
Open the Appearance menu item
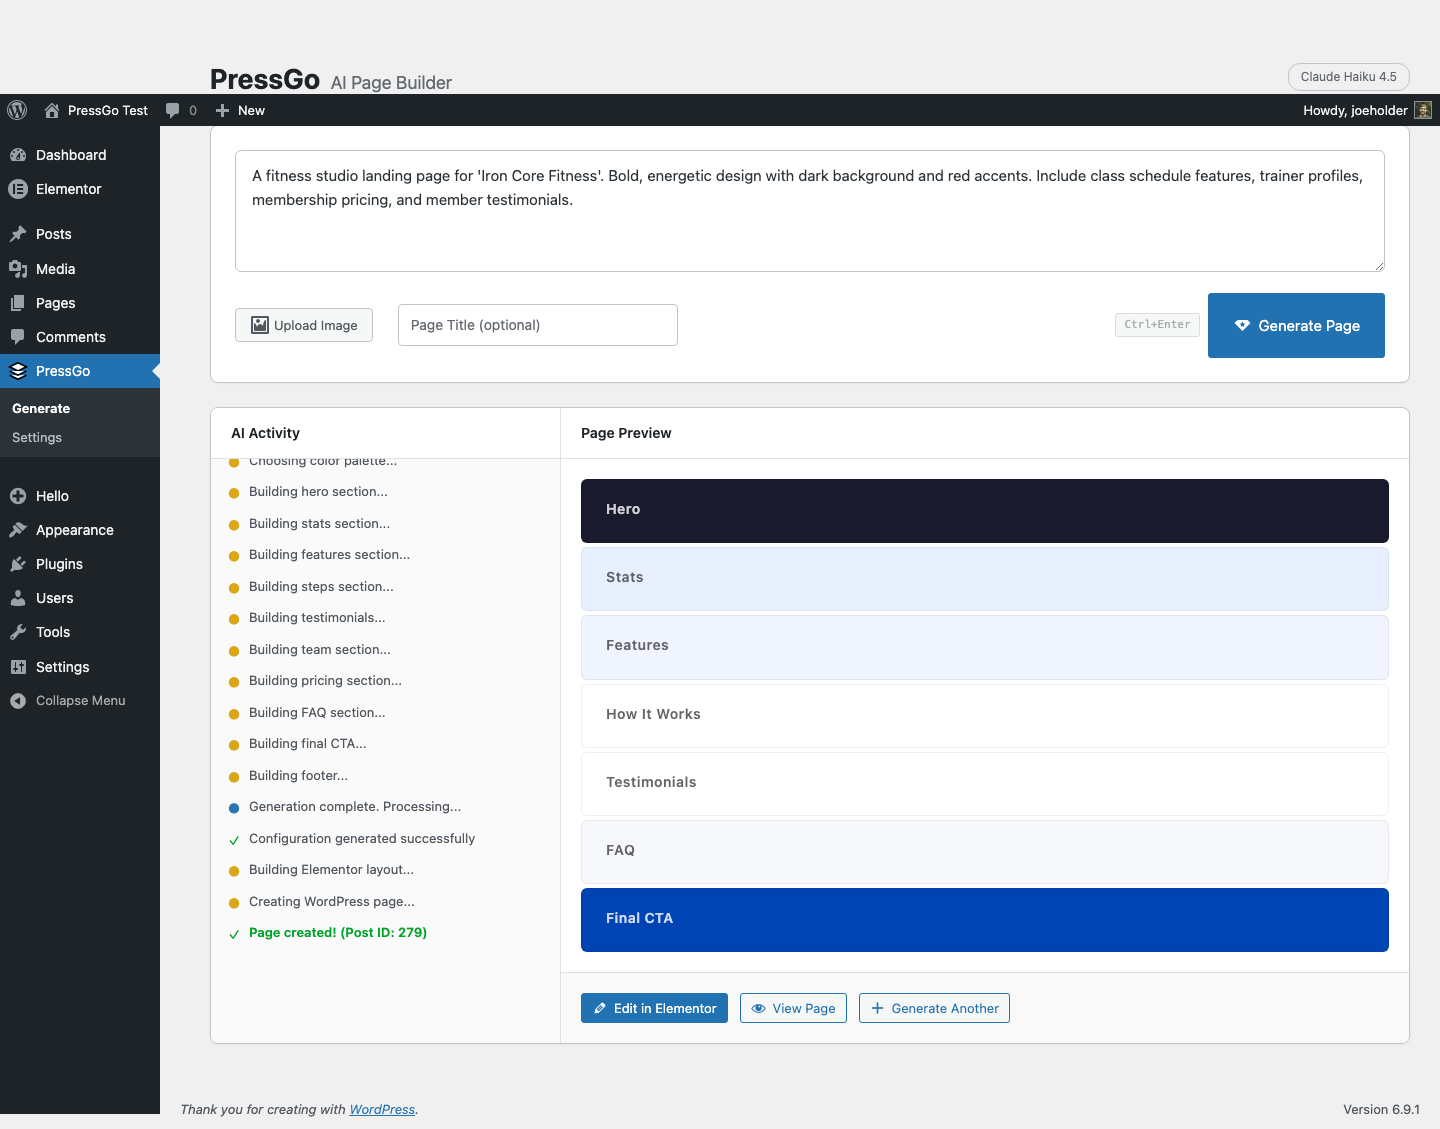point(80,530)
